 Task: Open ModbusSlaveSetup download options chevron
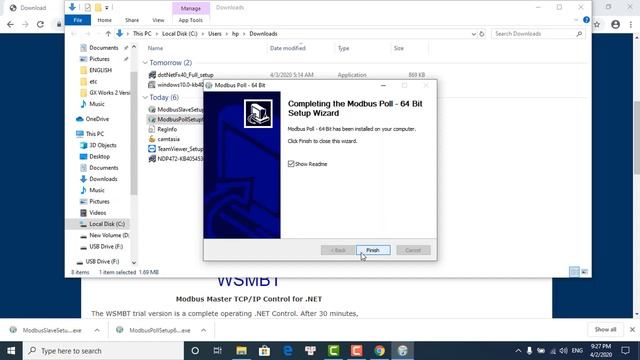pyautogui.click(x=97, y=330)
